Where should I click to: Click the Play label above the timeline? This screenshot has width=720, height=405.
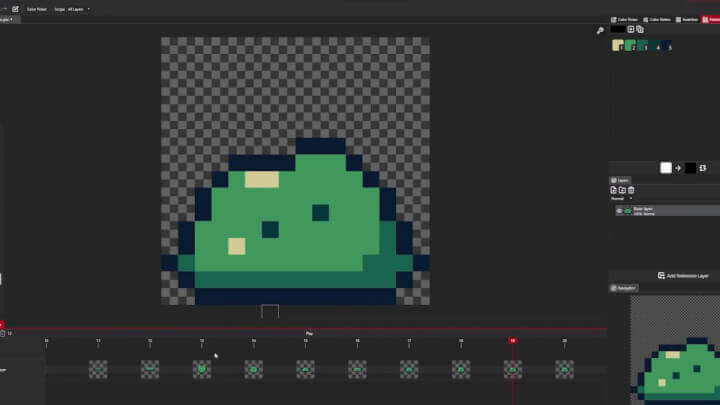309,334
